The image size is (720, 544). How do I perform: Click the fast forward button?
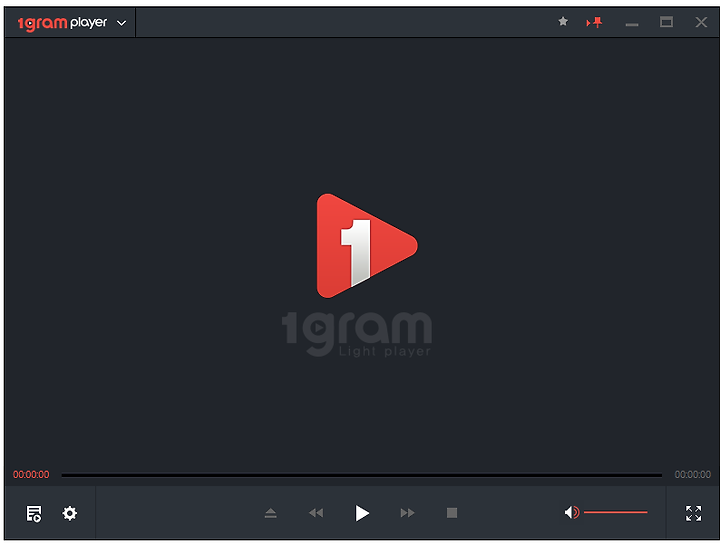tap(407, 513)
